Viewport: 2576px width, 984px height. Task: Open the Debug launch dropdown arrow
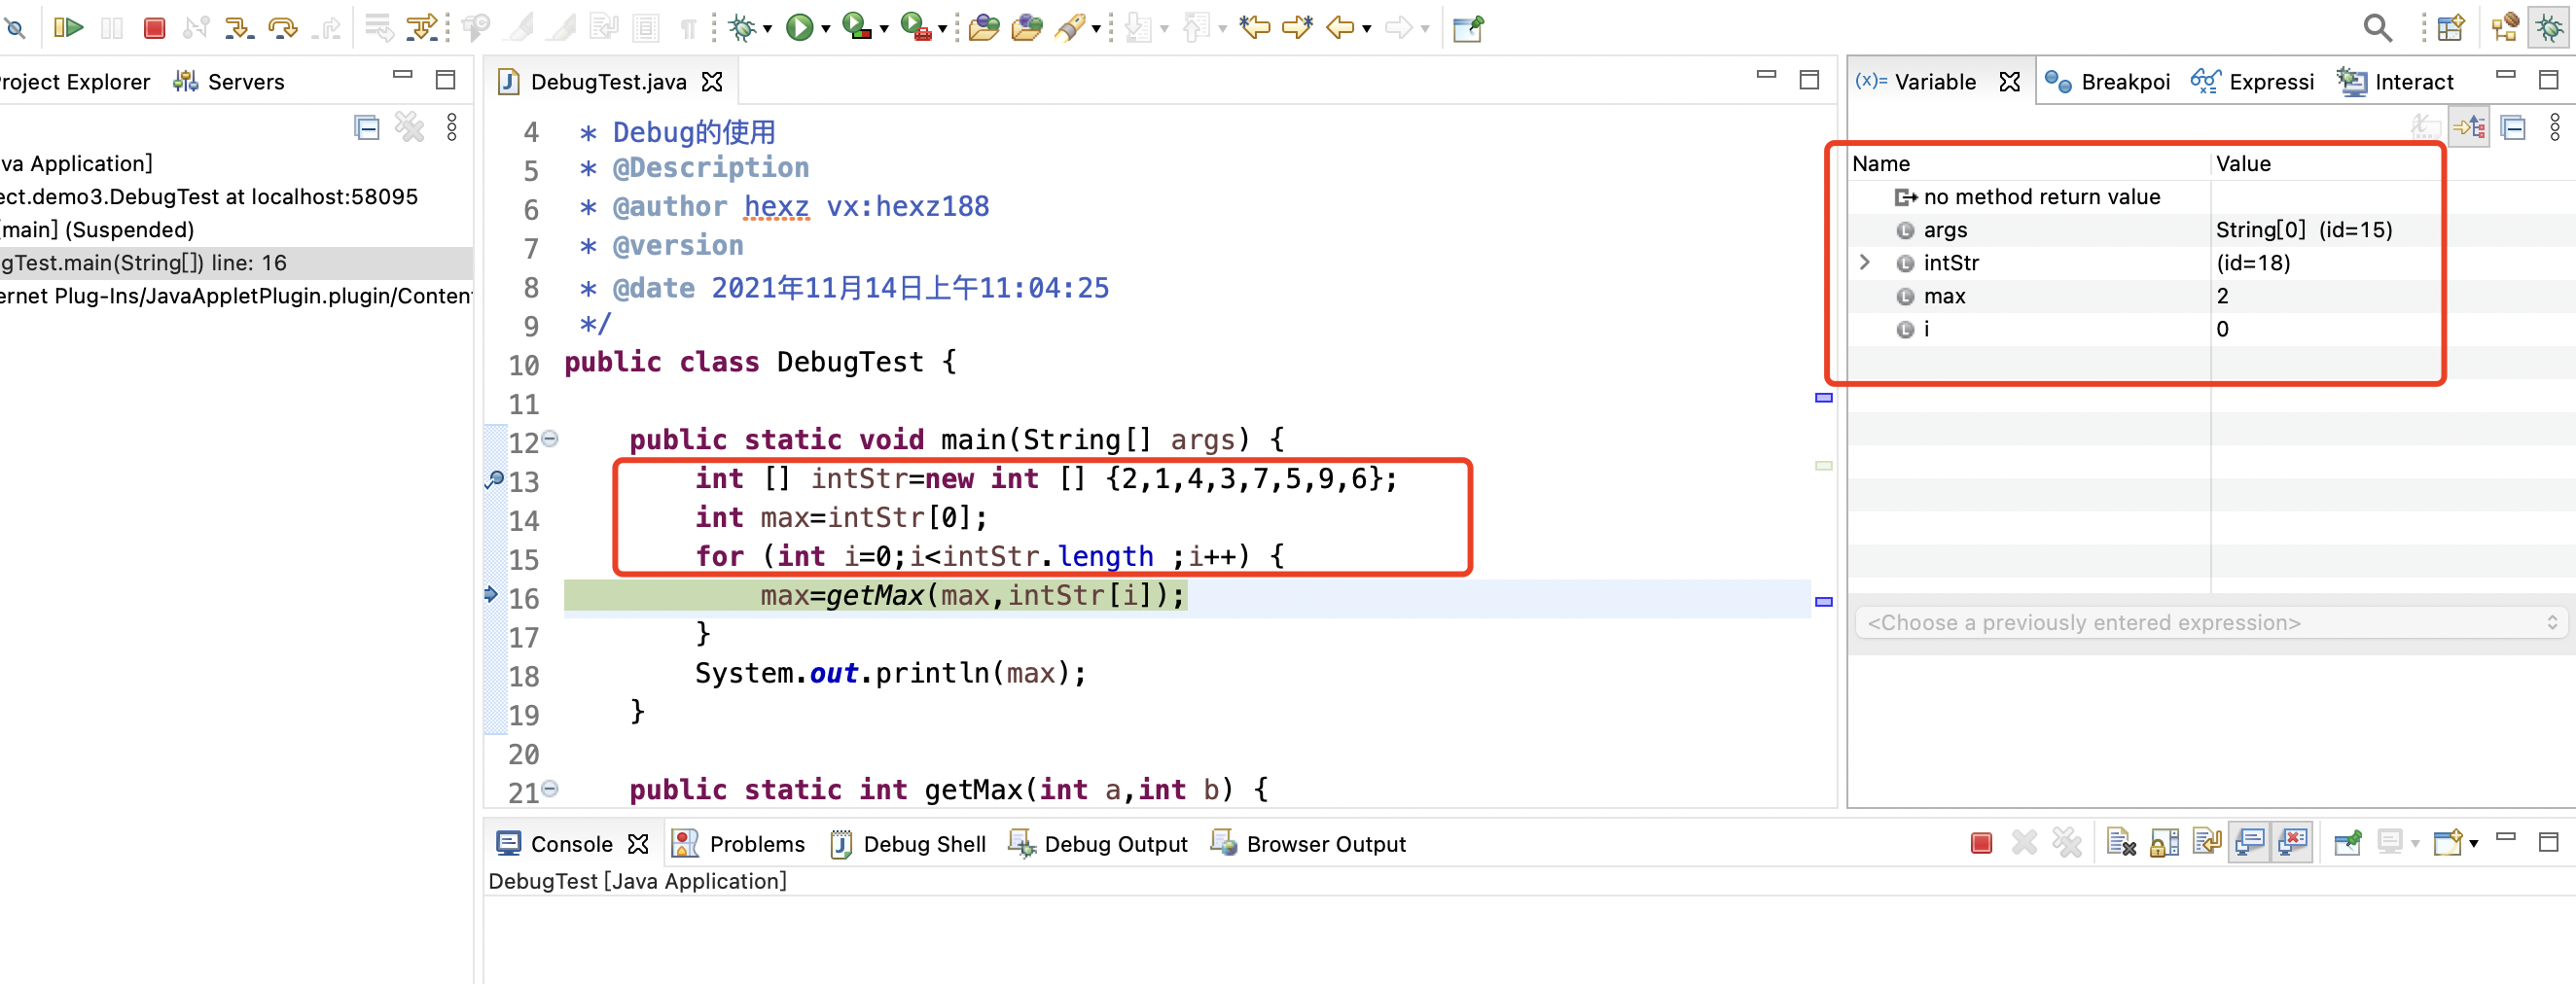point(768,29)
